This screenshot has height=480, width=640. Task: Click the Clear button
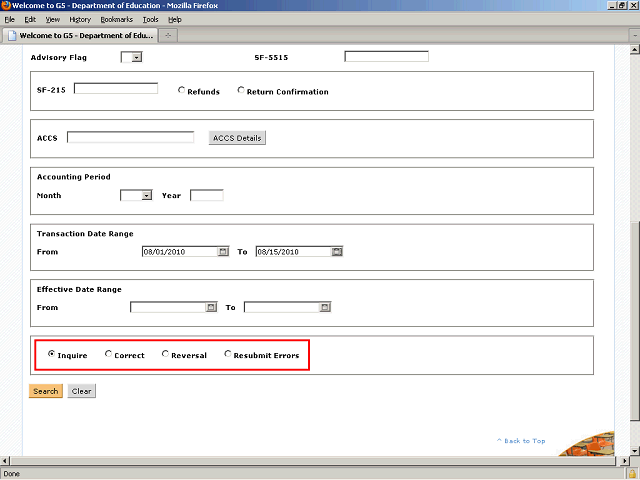pyautogui.click(x=82, y=391)
